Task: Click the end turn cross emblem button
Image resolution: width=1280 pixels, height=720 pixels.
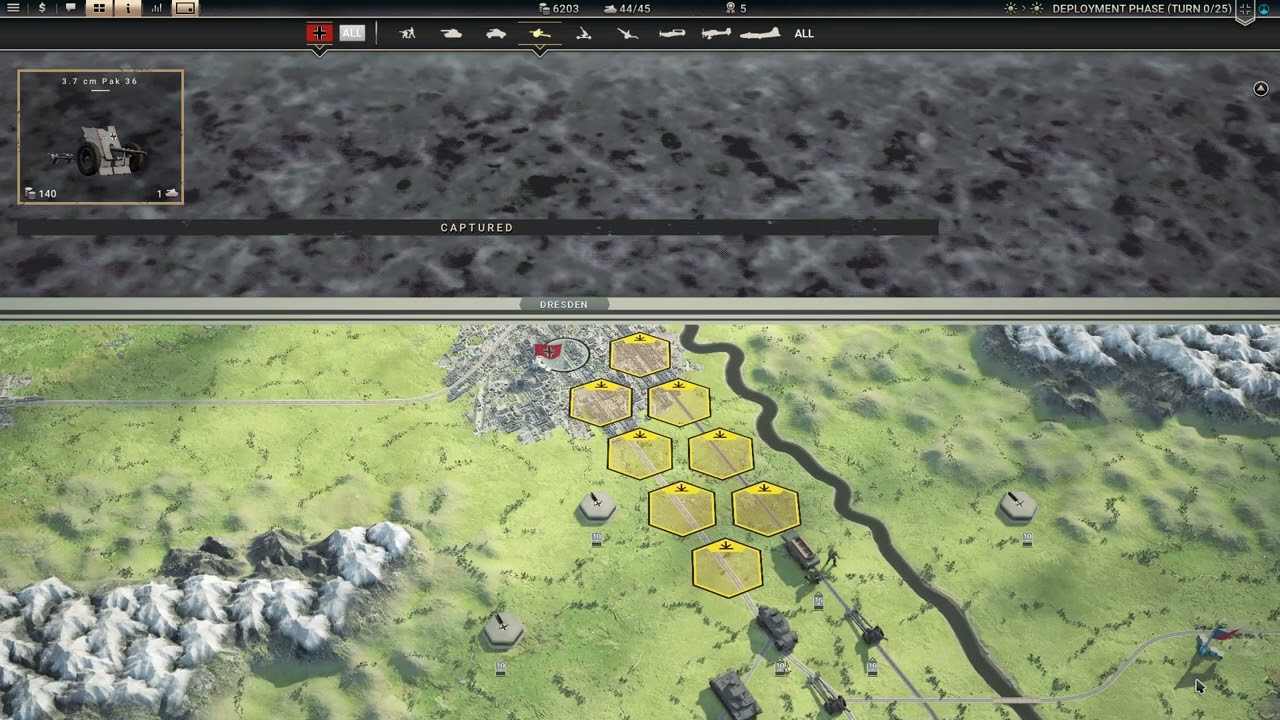Action: tap(1246, 11)
